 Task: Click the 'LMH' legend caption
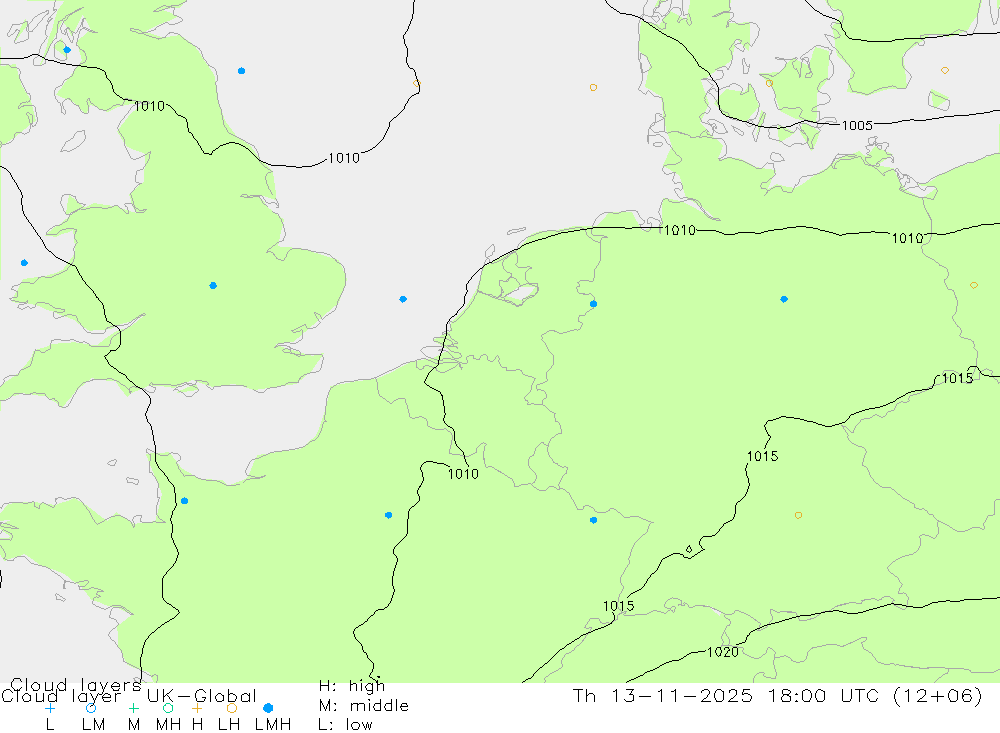[273, 725]
